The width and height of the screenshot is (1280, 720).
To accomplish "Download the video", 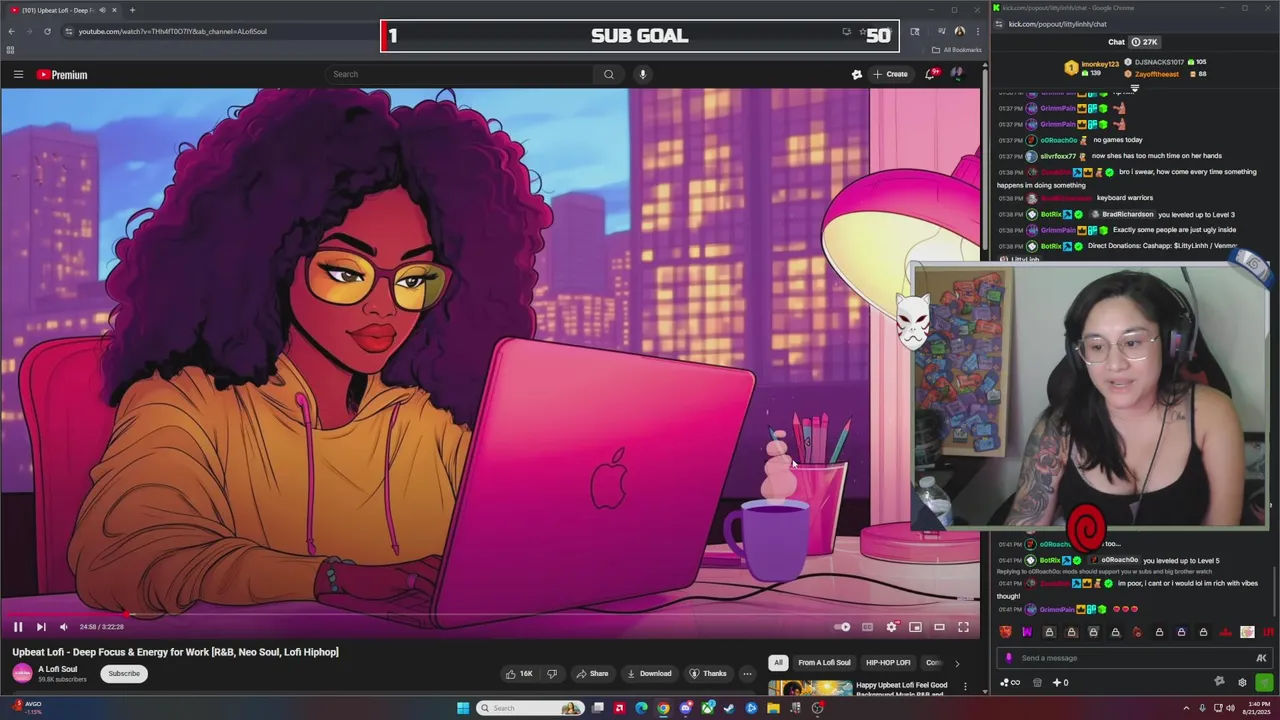I will point(649,673).
